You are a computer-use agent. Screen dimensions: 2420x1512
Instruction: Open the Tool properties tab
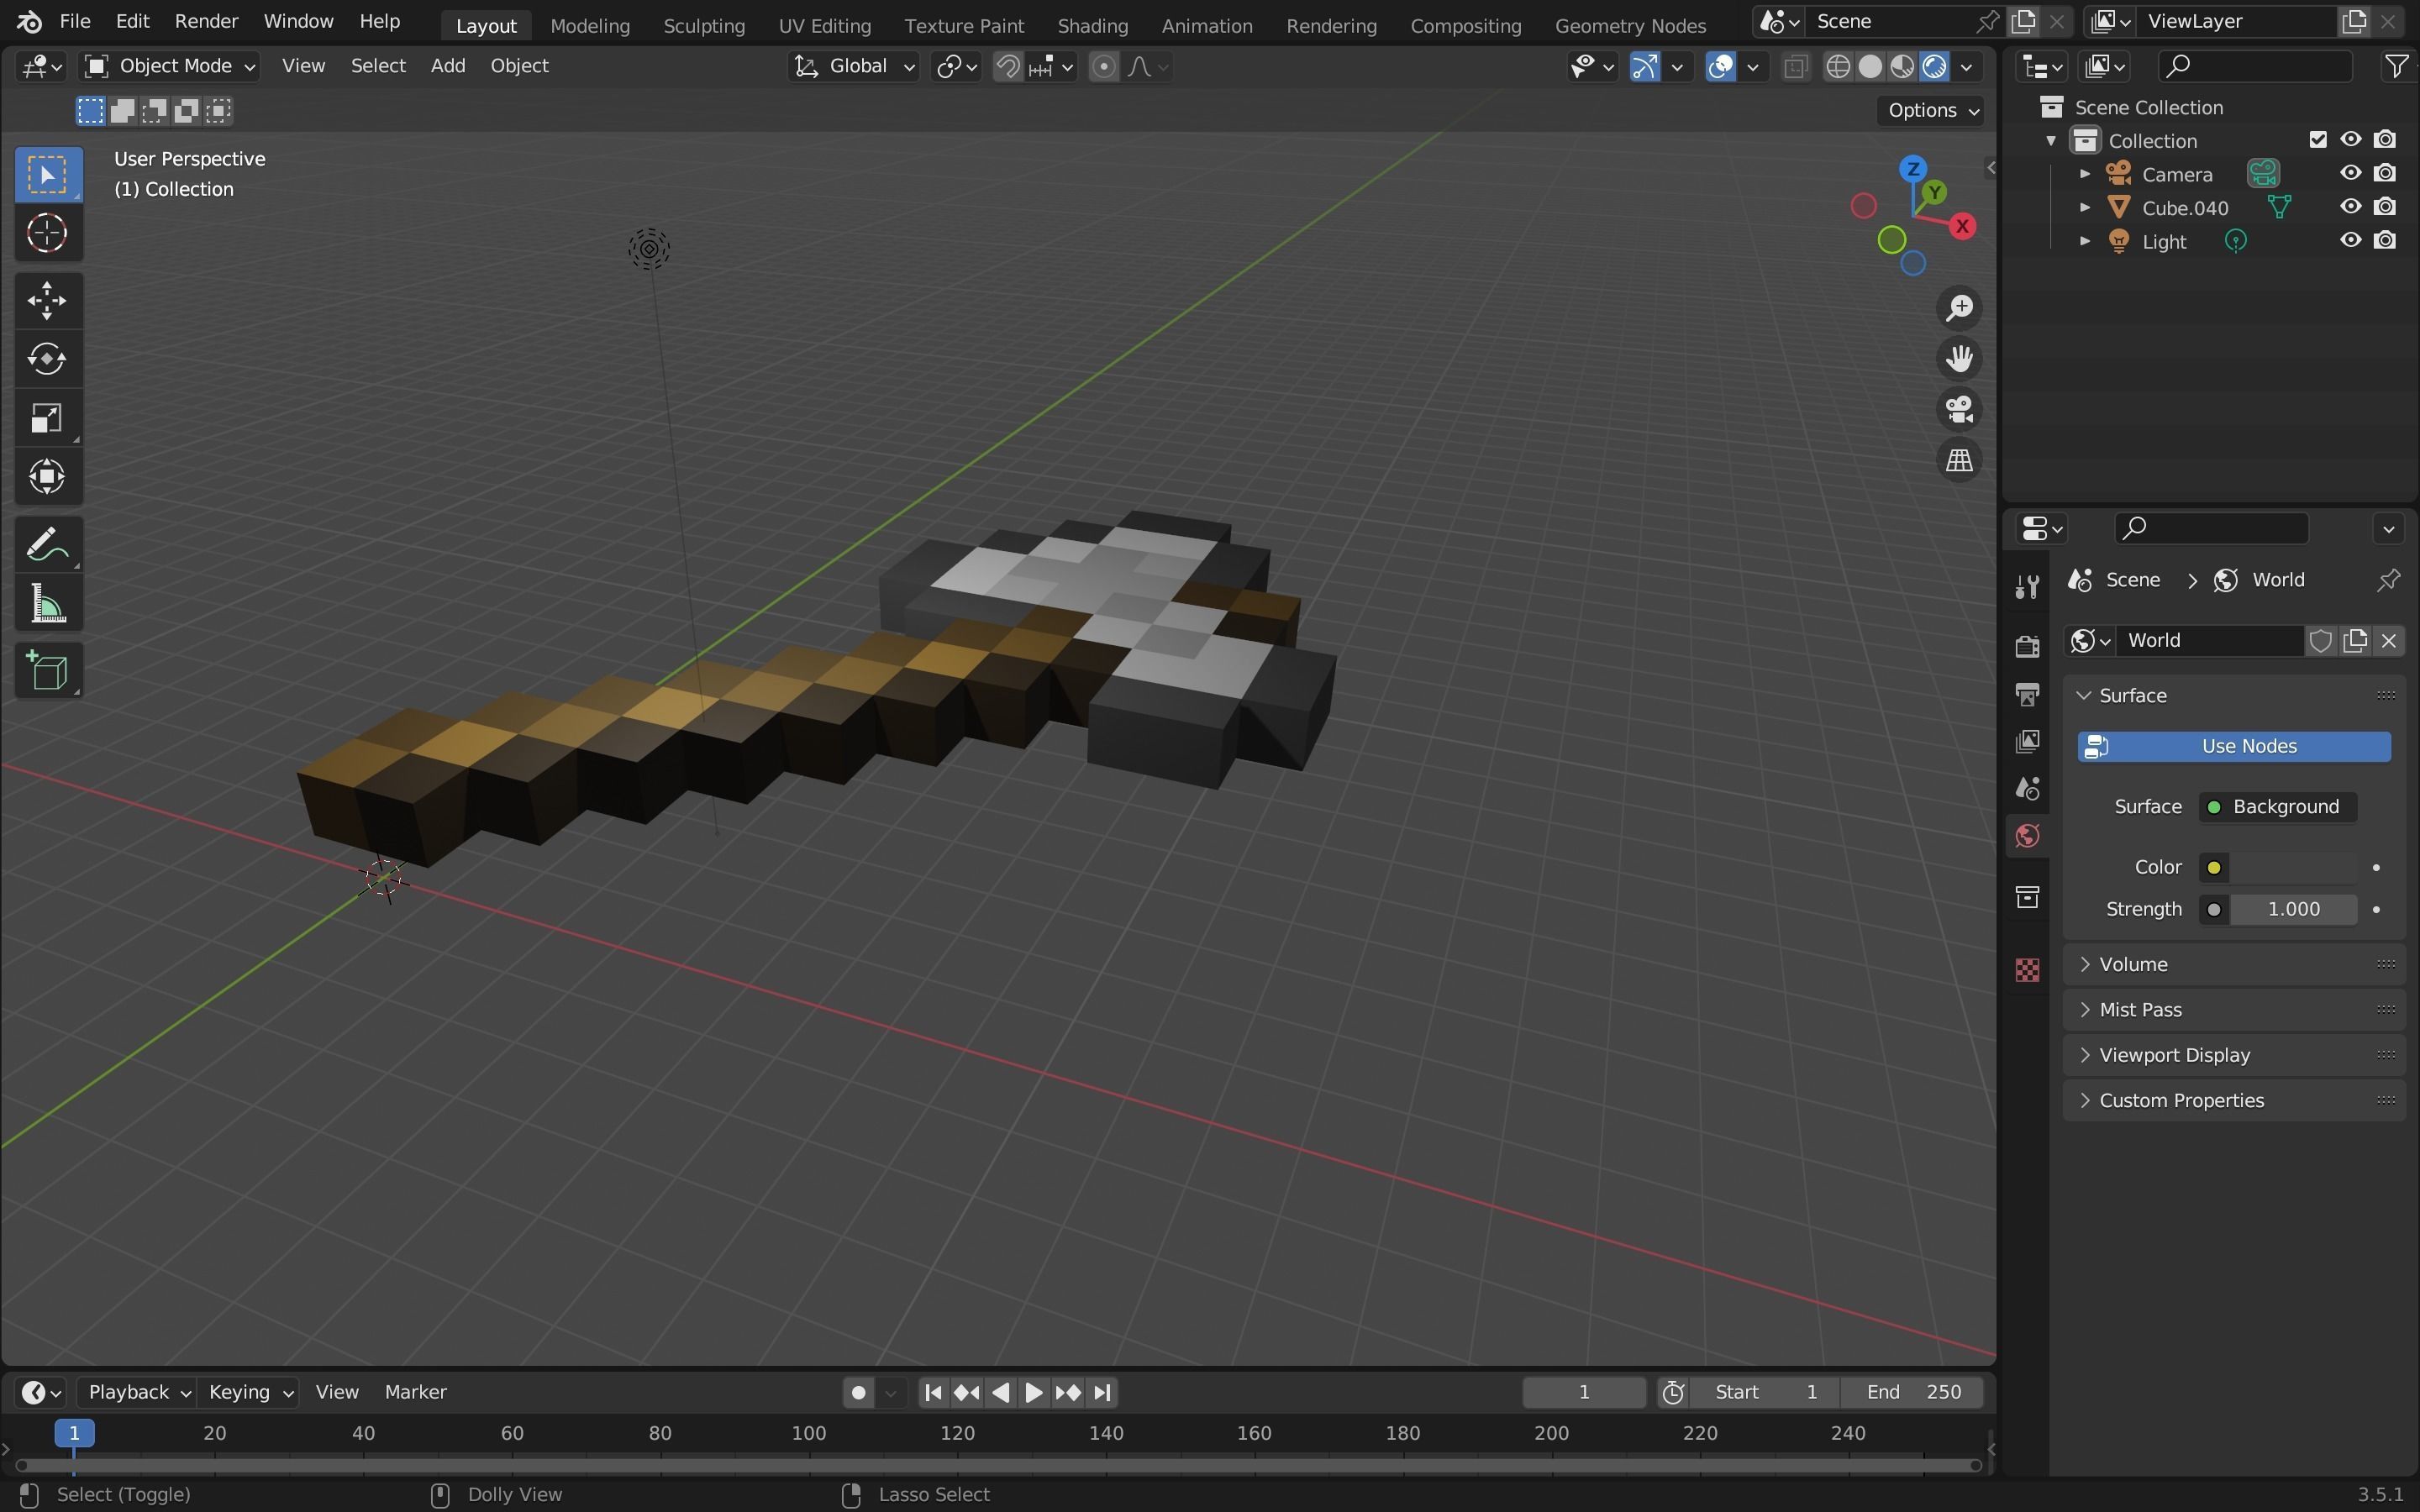point(2027,586)
